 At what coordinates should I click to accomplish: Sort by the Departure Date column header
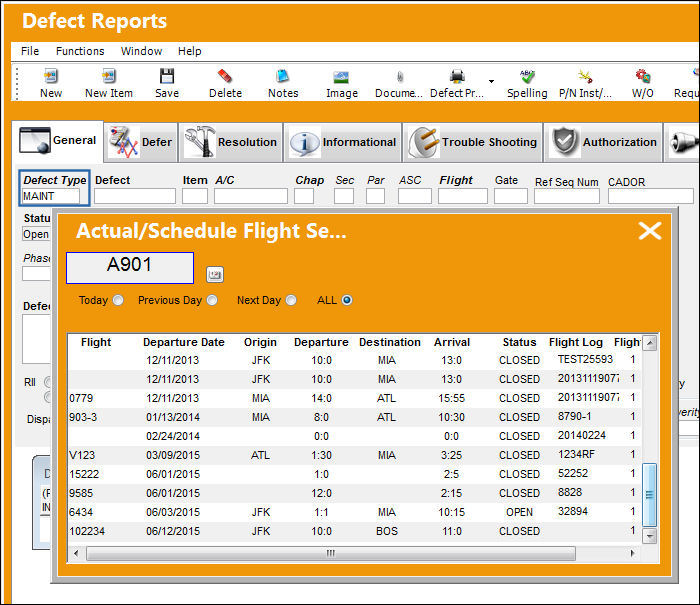pyautogui.click(x=183, y=342)
